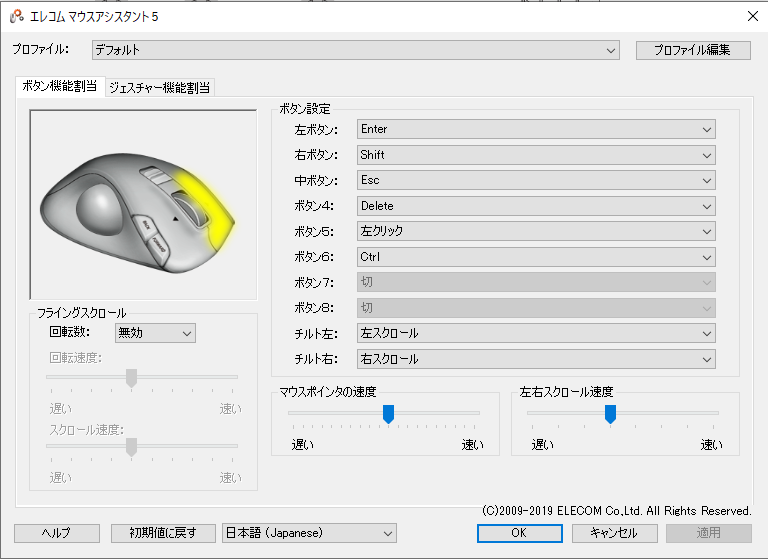
Task: Open the 右ボタン dropdown set to Shift
Action: click(x=536, y=155)
